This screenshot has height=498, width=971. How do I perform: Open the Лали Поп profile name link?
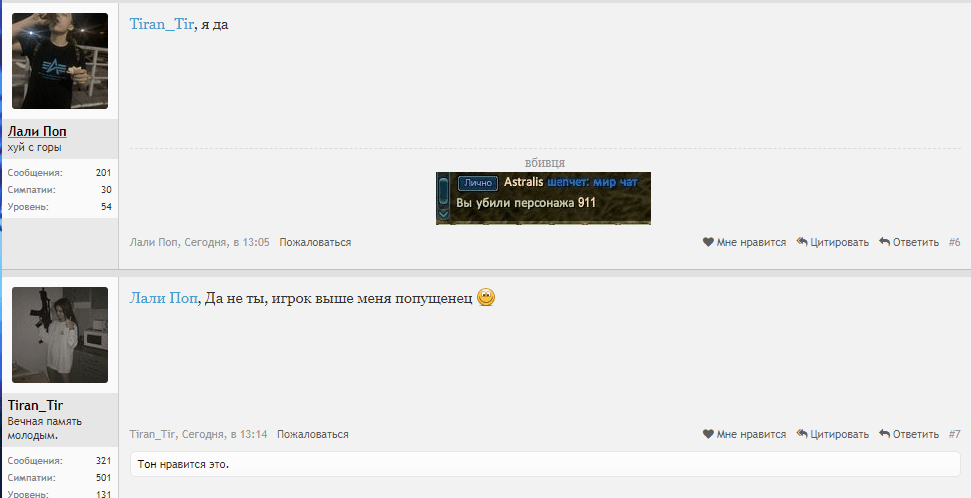tap(37, 131)
